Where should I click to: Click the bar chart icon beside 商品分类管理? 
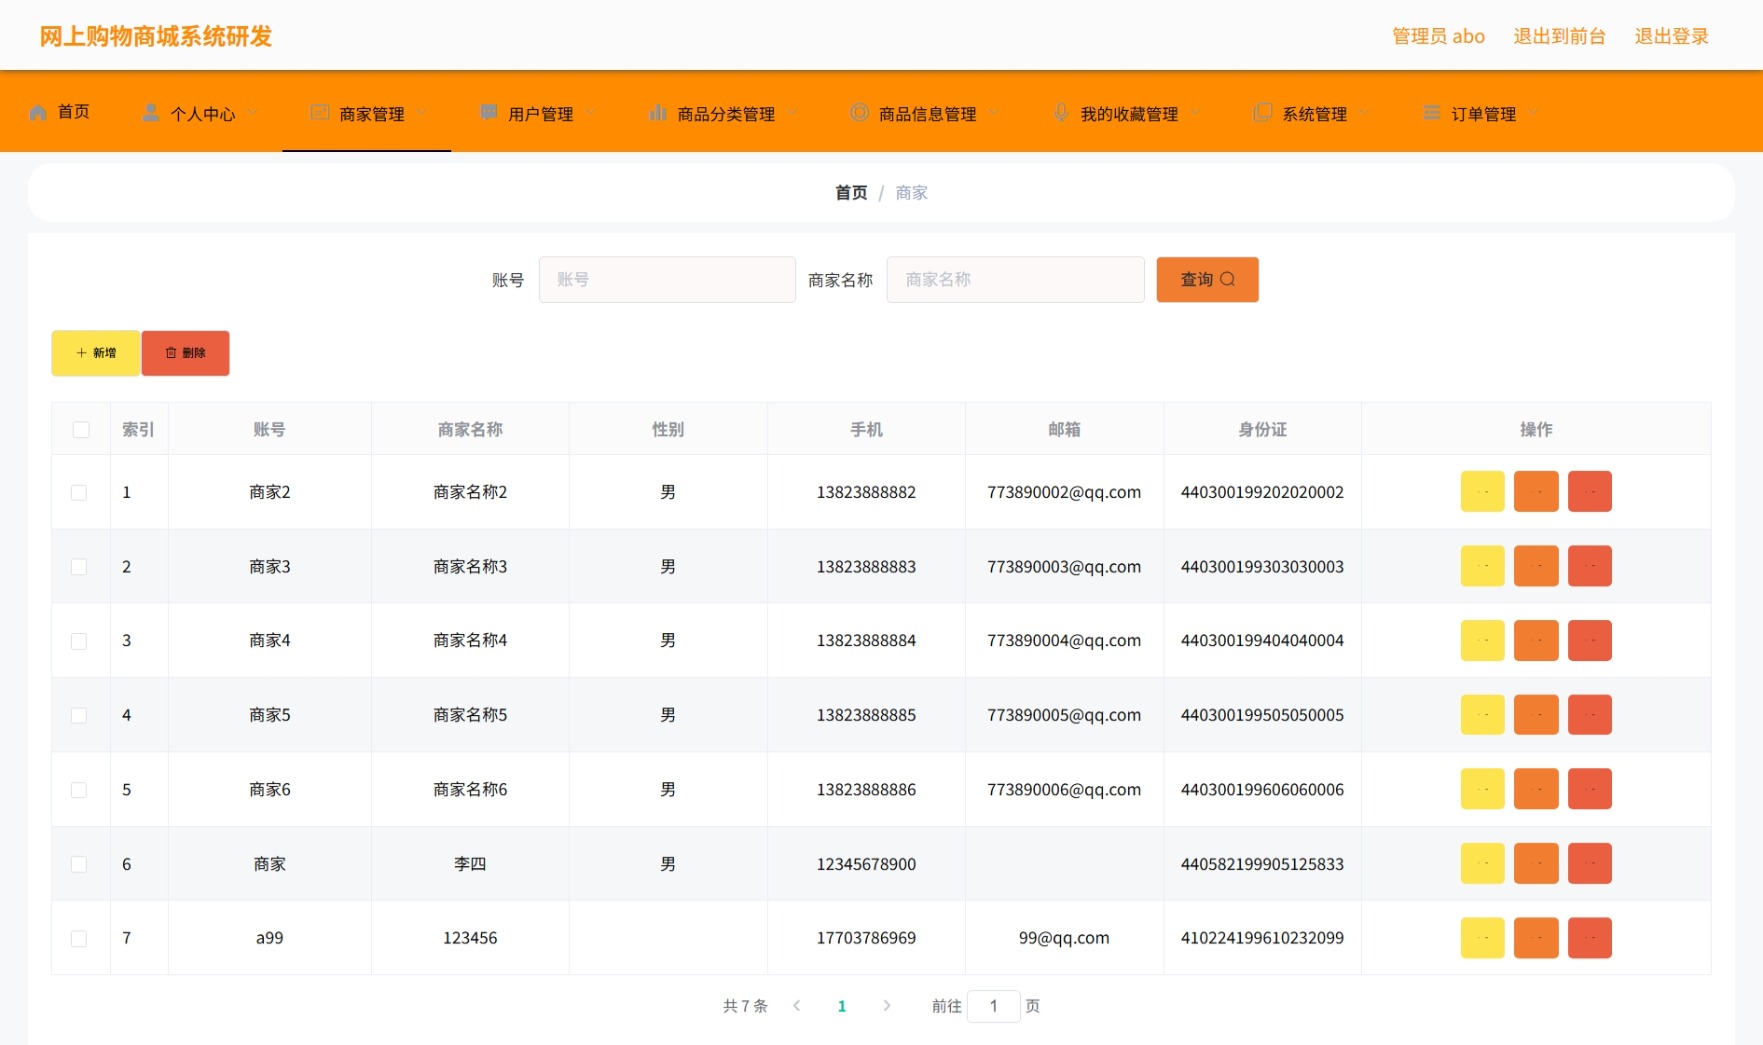[657, 112]
